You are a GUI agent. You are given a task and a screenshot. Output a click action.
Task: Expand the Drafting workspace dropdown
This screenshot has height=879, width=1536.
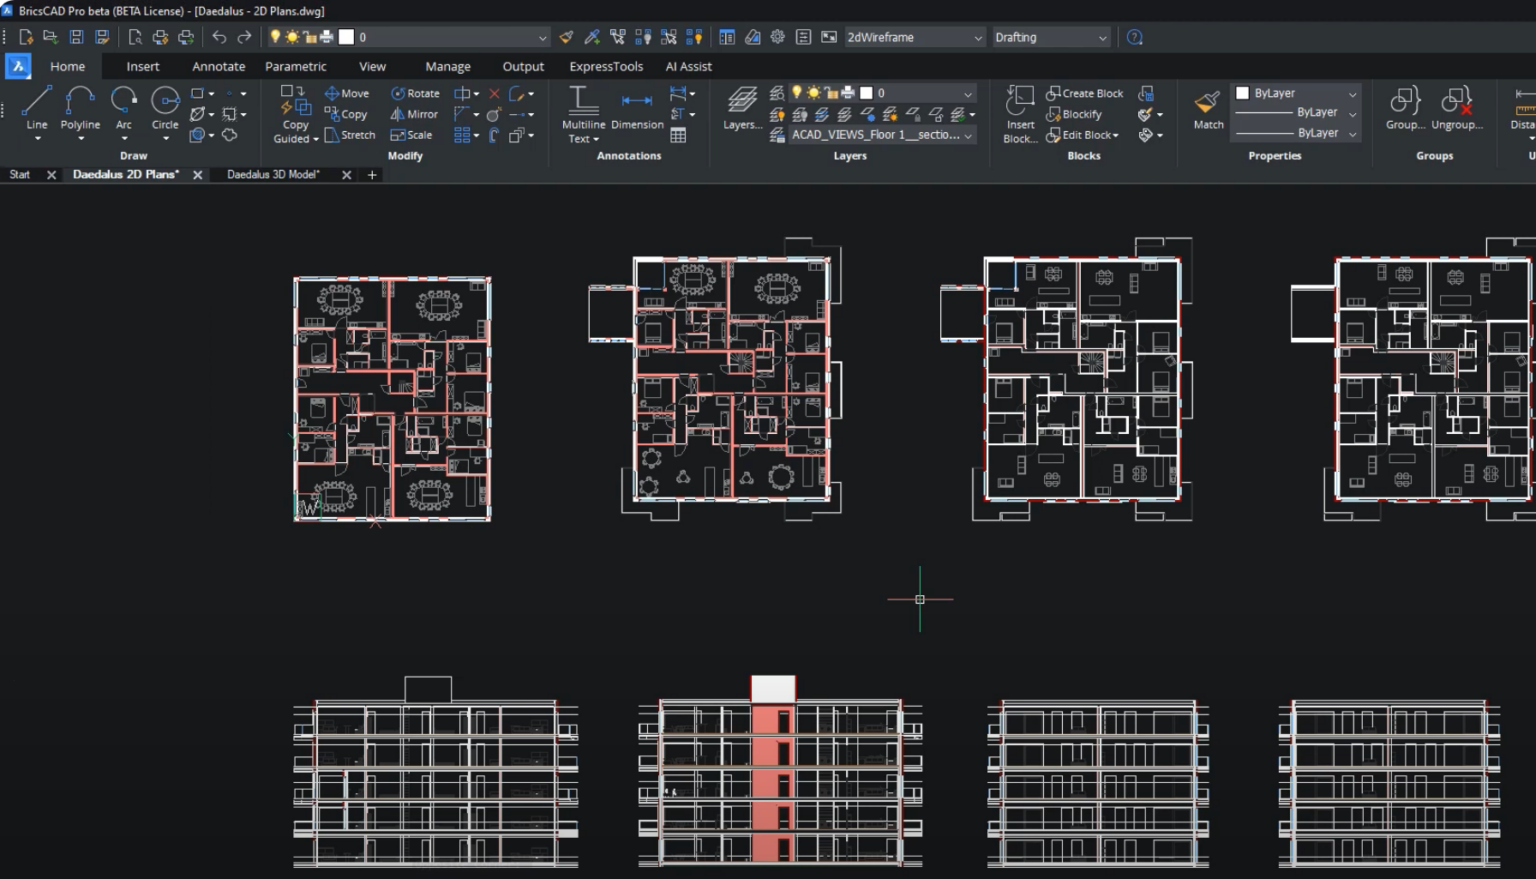coord(1050,37)
